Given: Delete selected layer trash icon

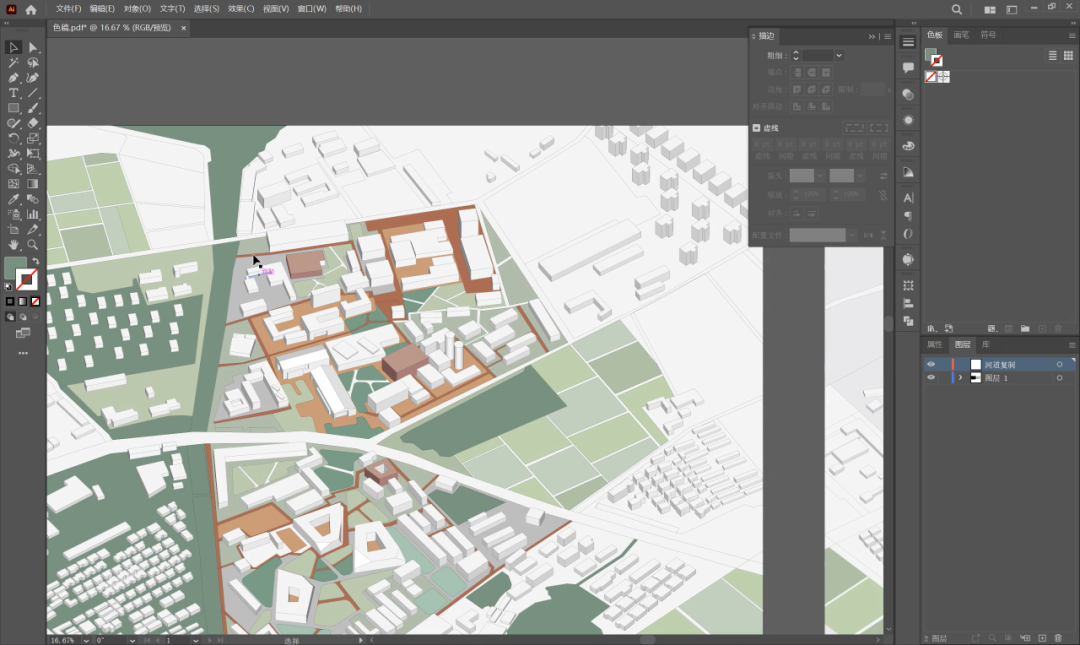Looking at the screenshot, I should click(1058, 638).
